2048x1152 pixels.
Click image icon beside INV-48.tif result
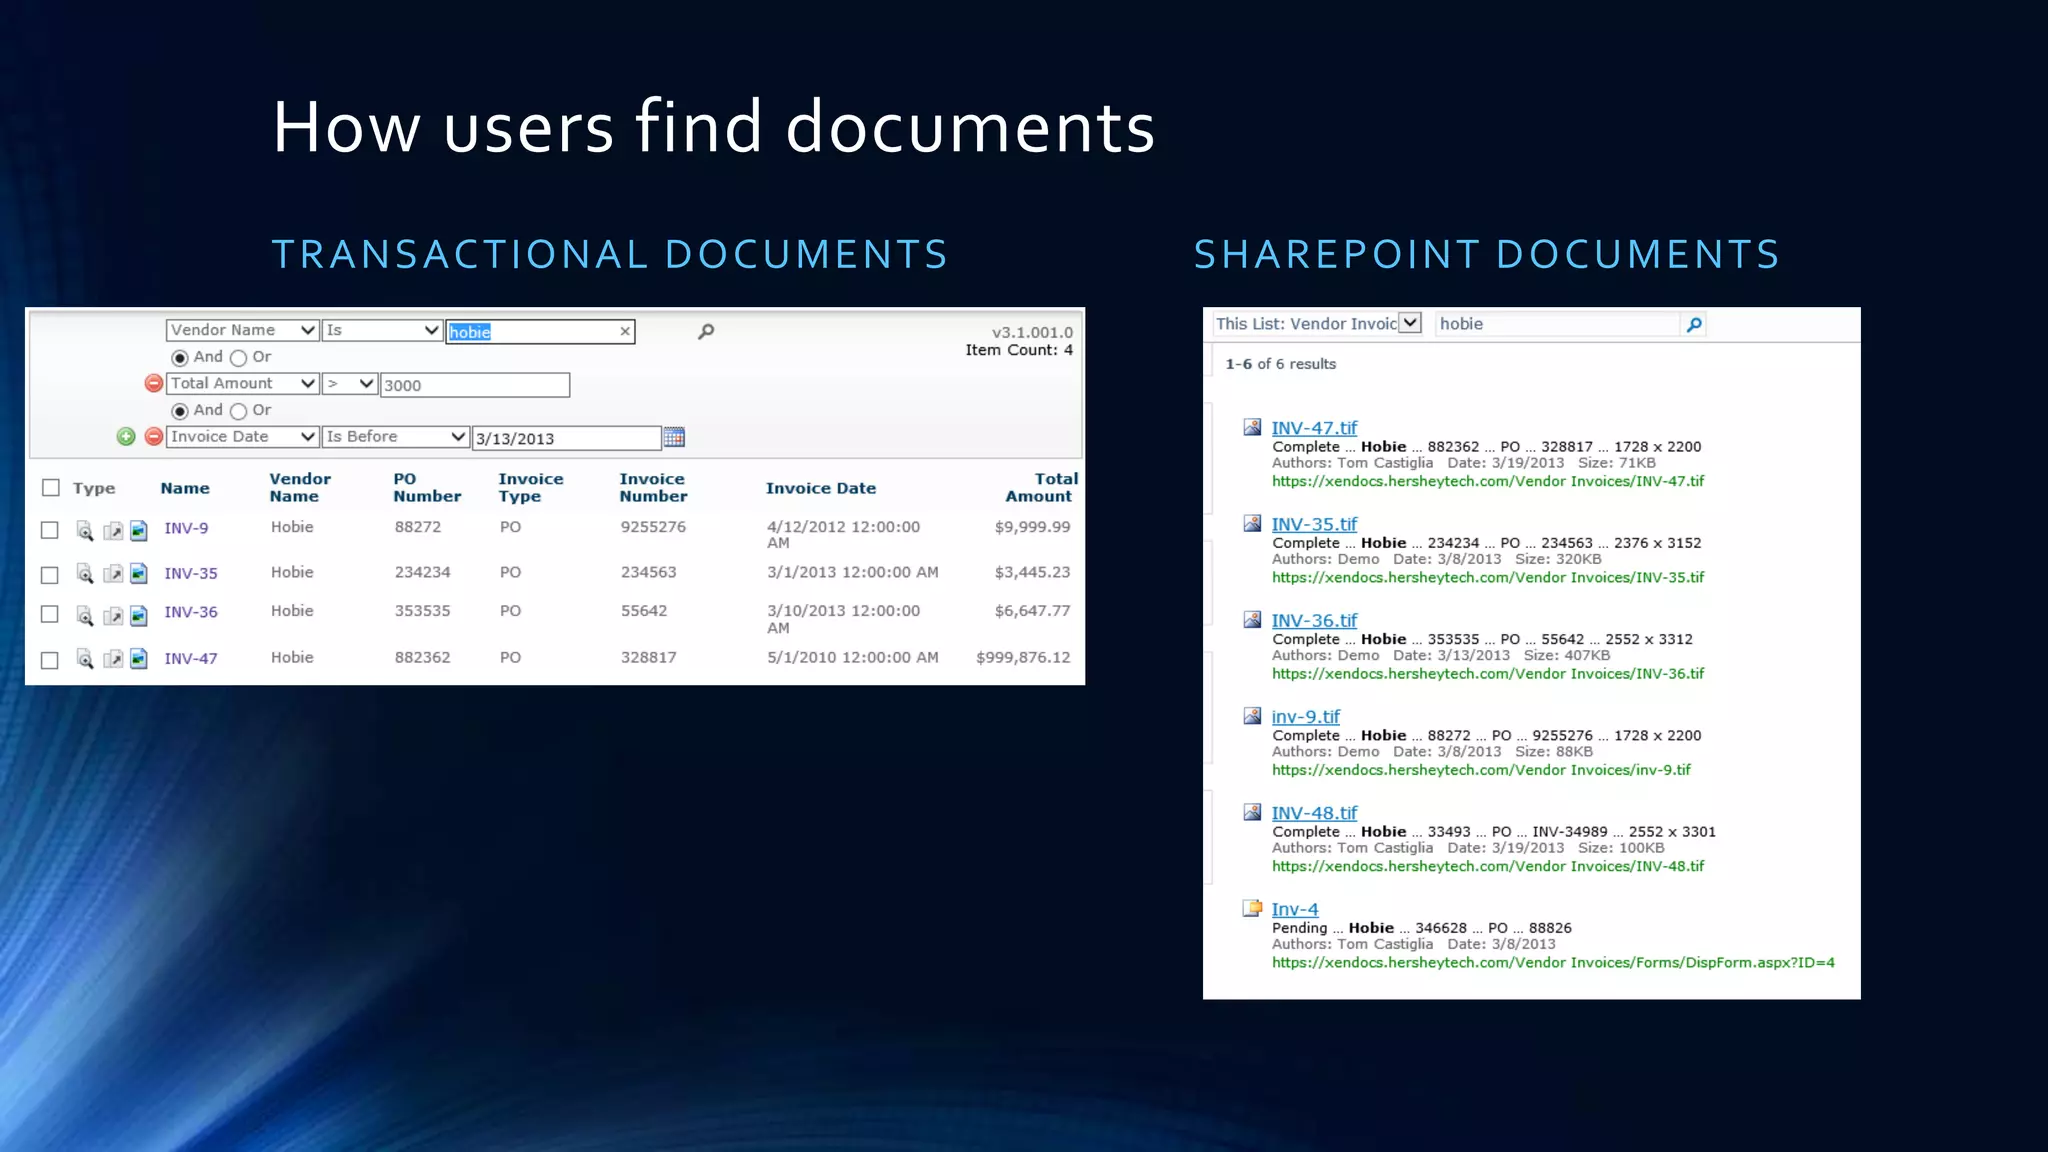pos(1252,812)
